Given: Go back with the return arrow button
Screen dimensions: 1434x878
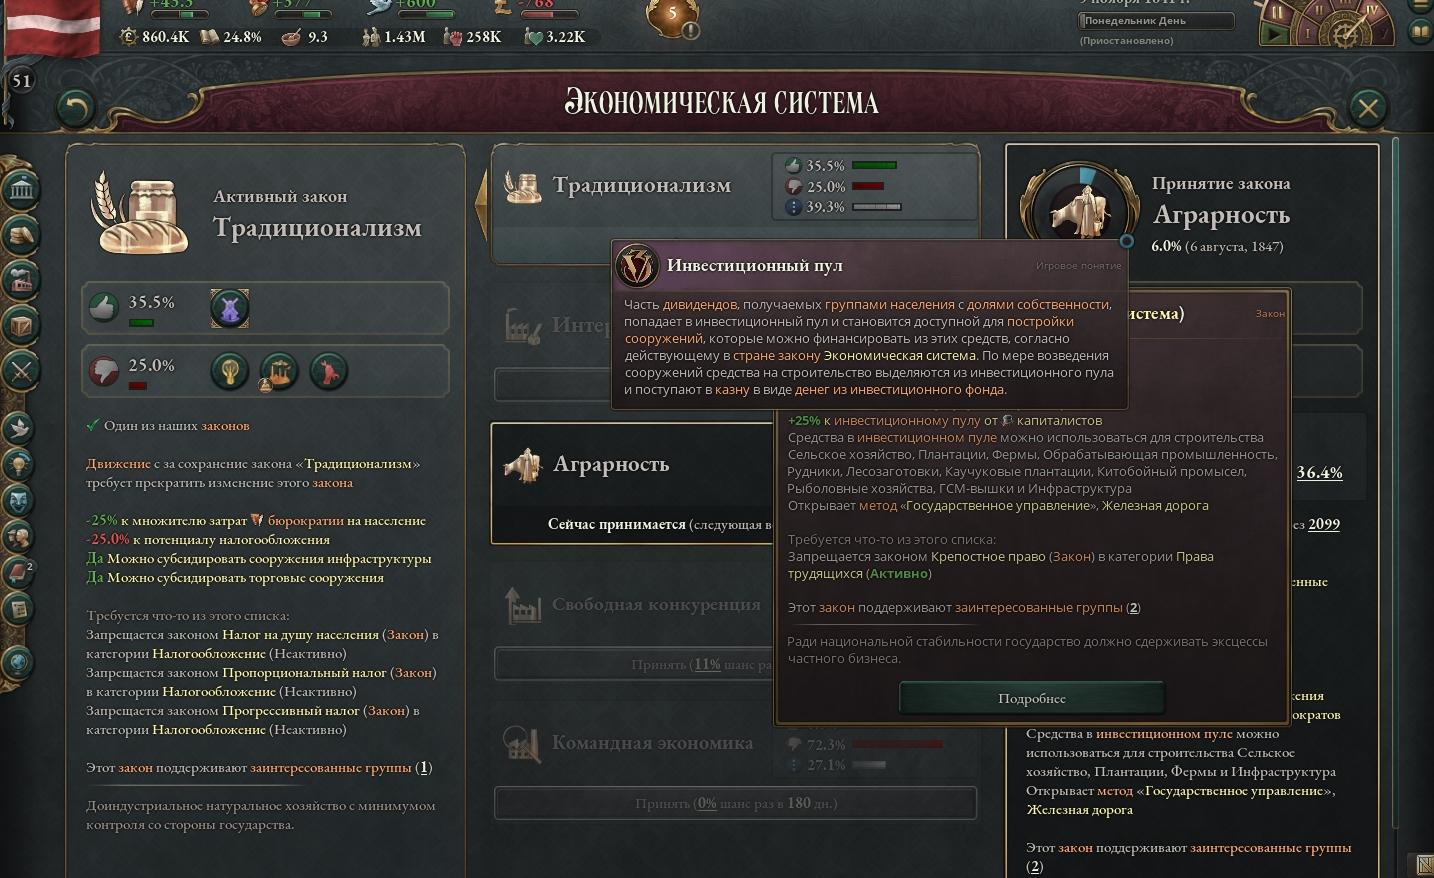Looking at the screenshot, I should (75, 107).
